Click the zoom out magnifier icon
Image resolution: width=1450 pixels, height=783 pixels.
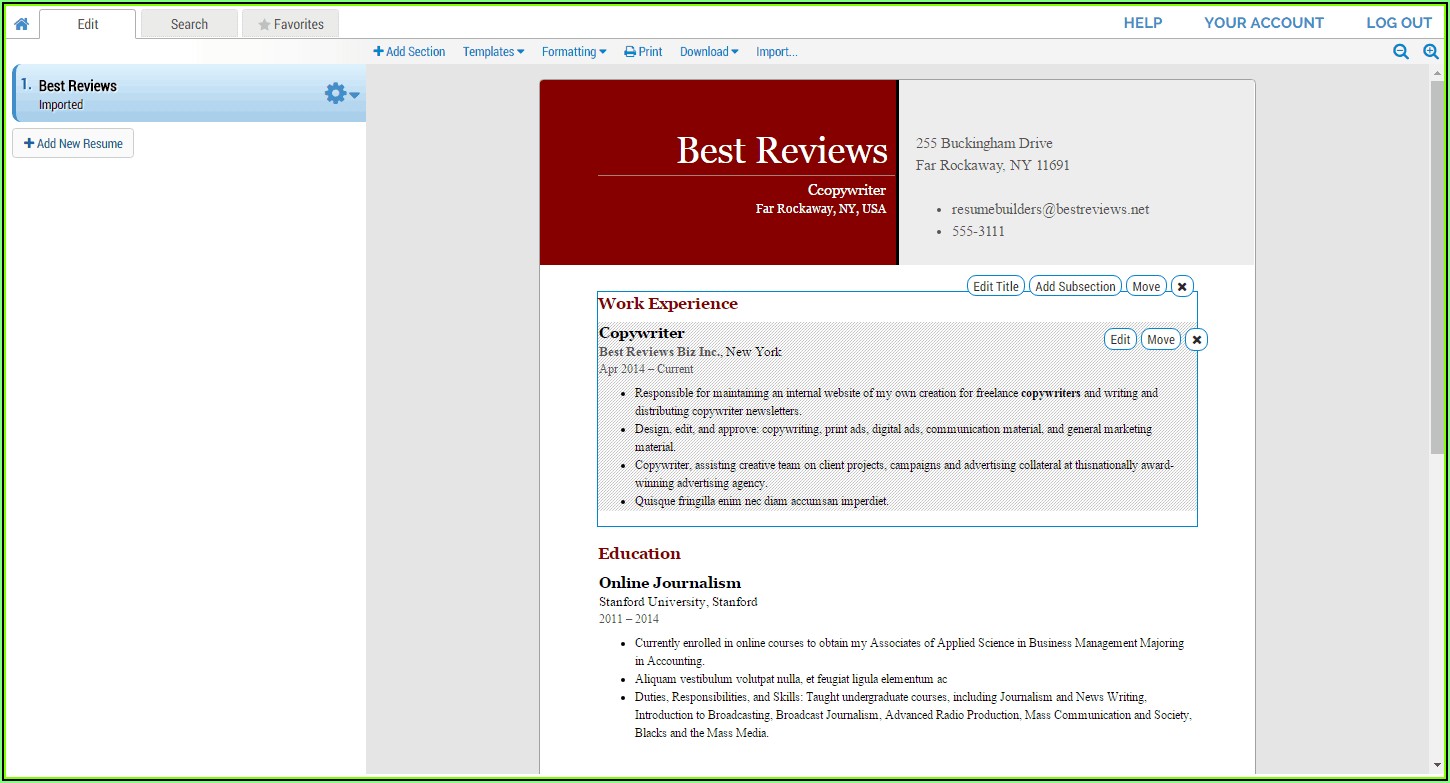point(1401,52)
